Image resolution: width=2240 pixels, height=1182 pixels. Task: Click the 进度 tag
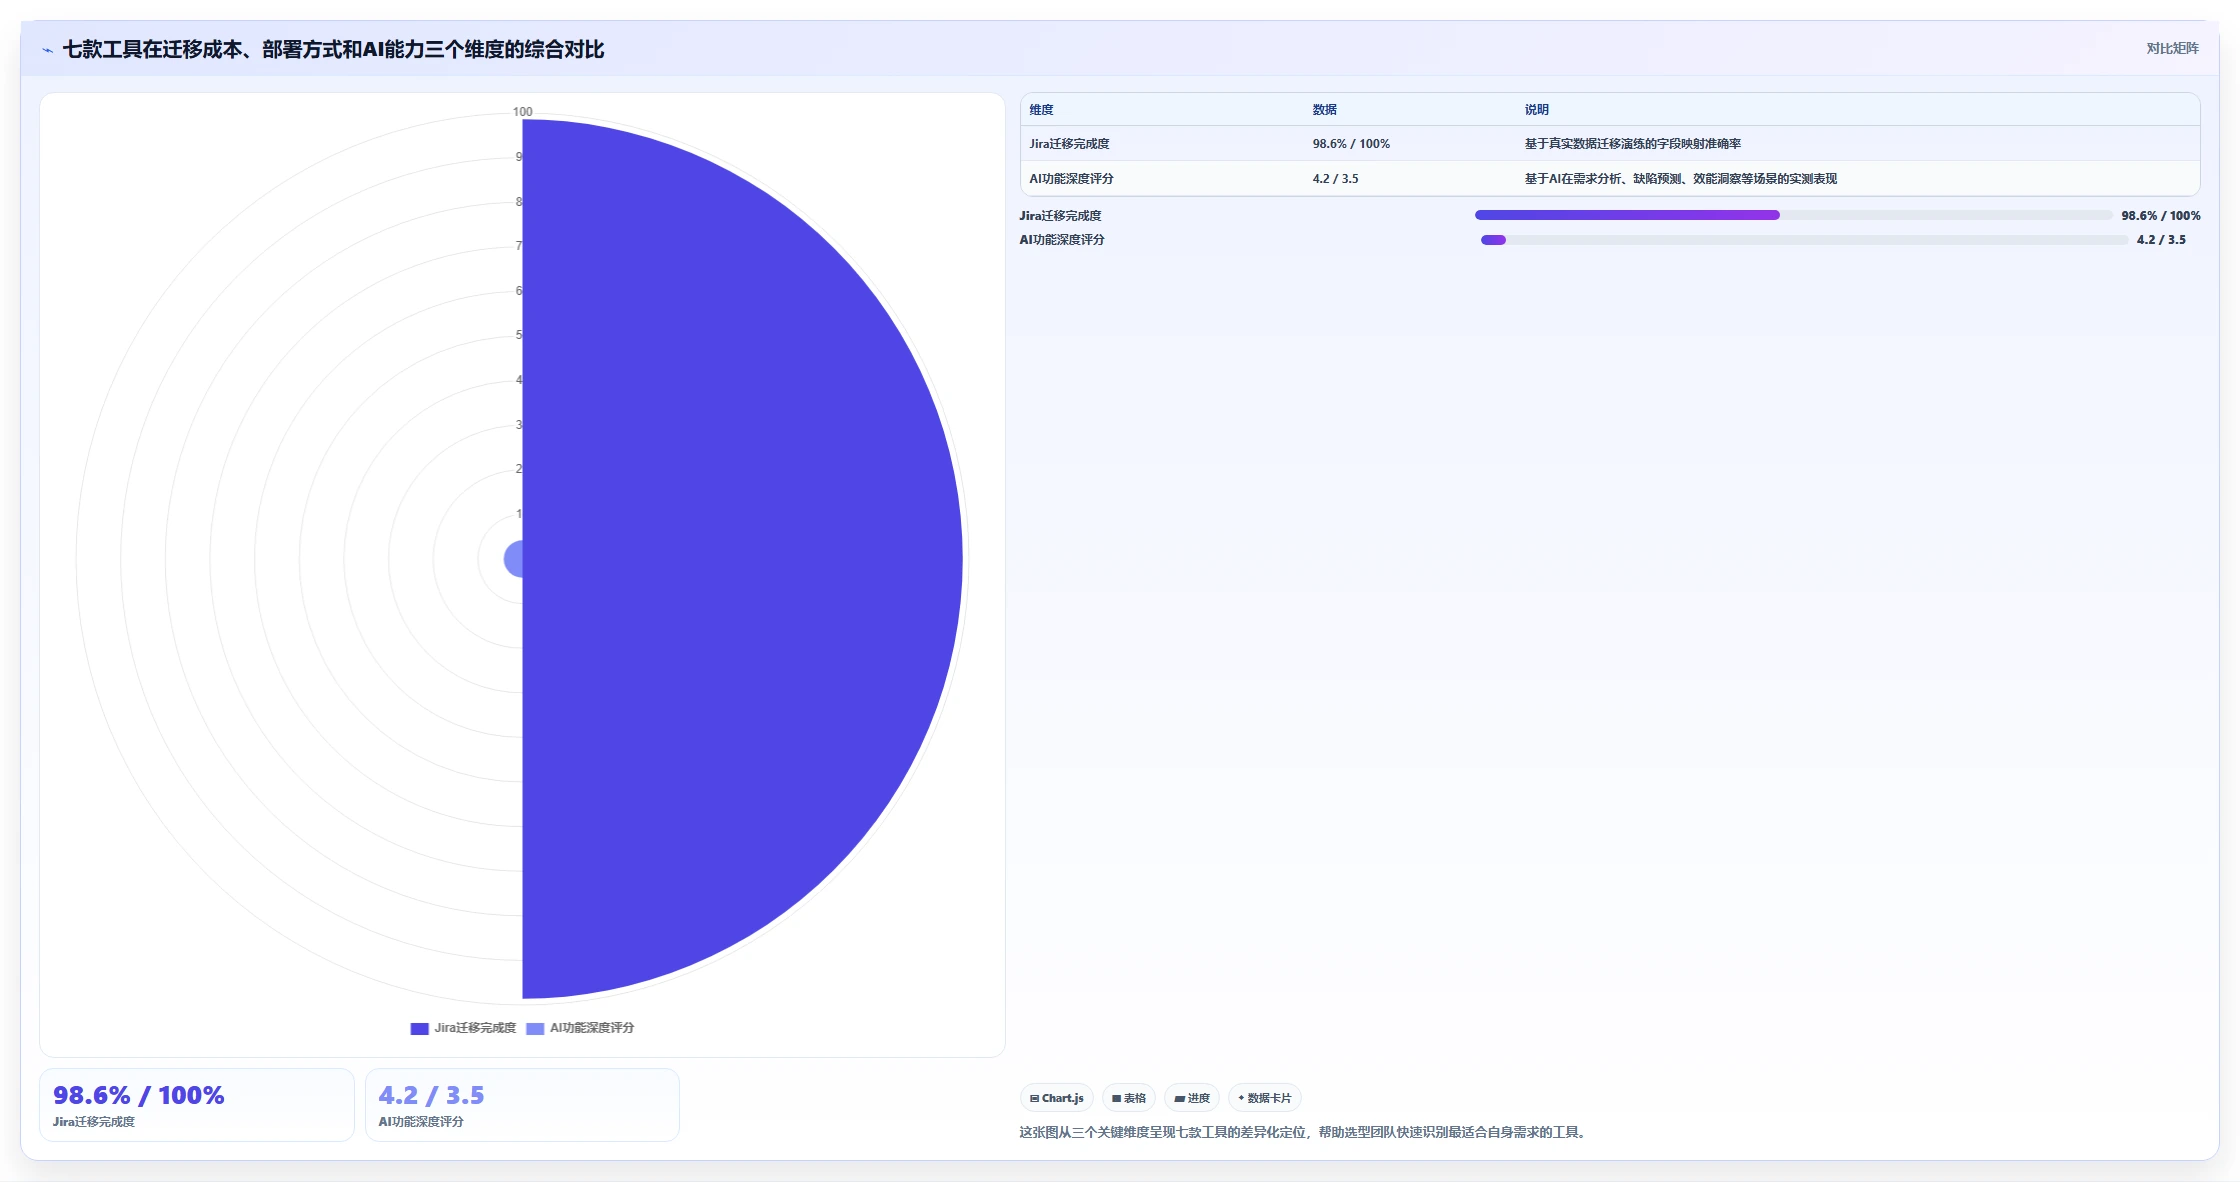[x=1192, y=1098]
